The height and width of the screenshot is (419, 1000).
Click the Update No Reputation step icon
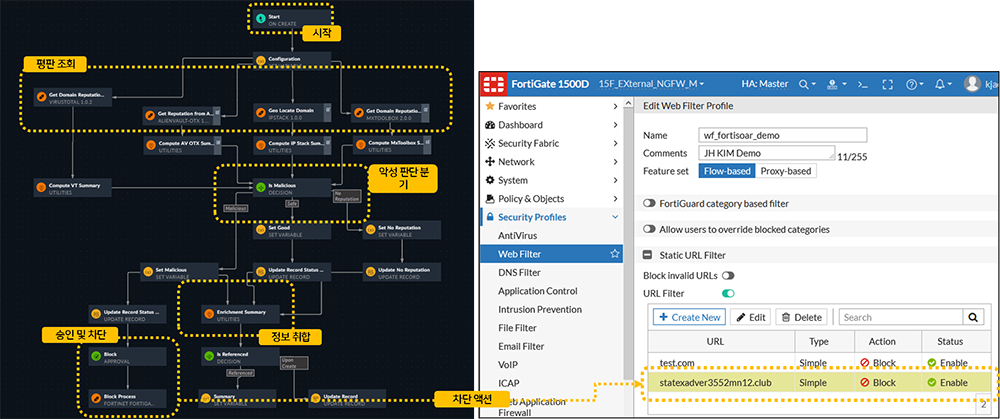click(370, 271)
